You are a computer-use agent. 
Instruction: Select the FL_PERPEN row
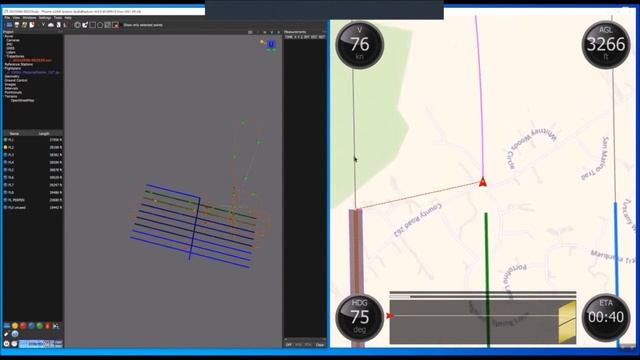click(33, 200)
